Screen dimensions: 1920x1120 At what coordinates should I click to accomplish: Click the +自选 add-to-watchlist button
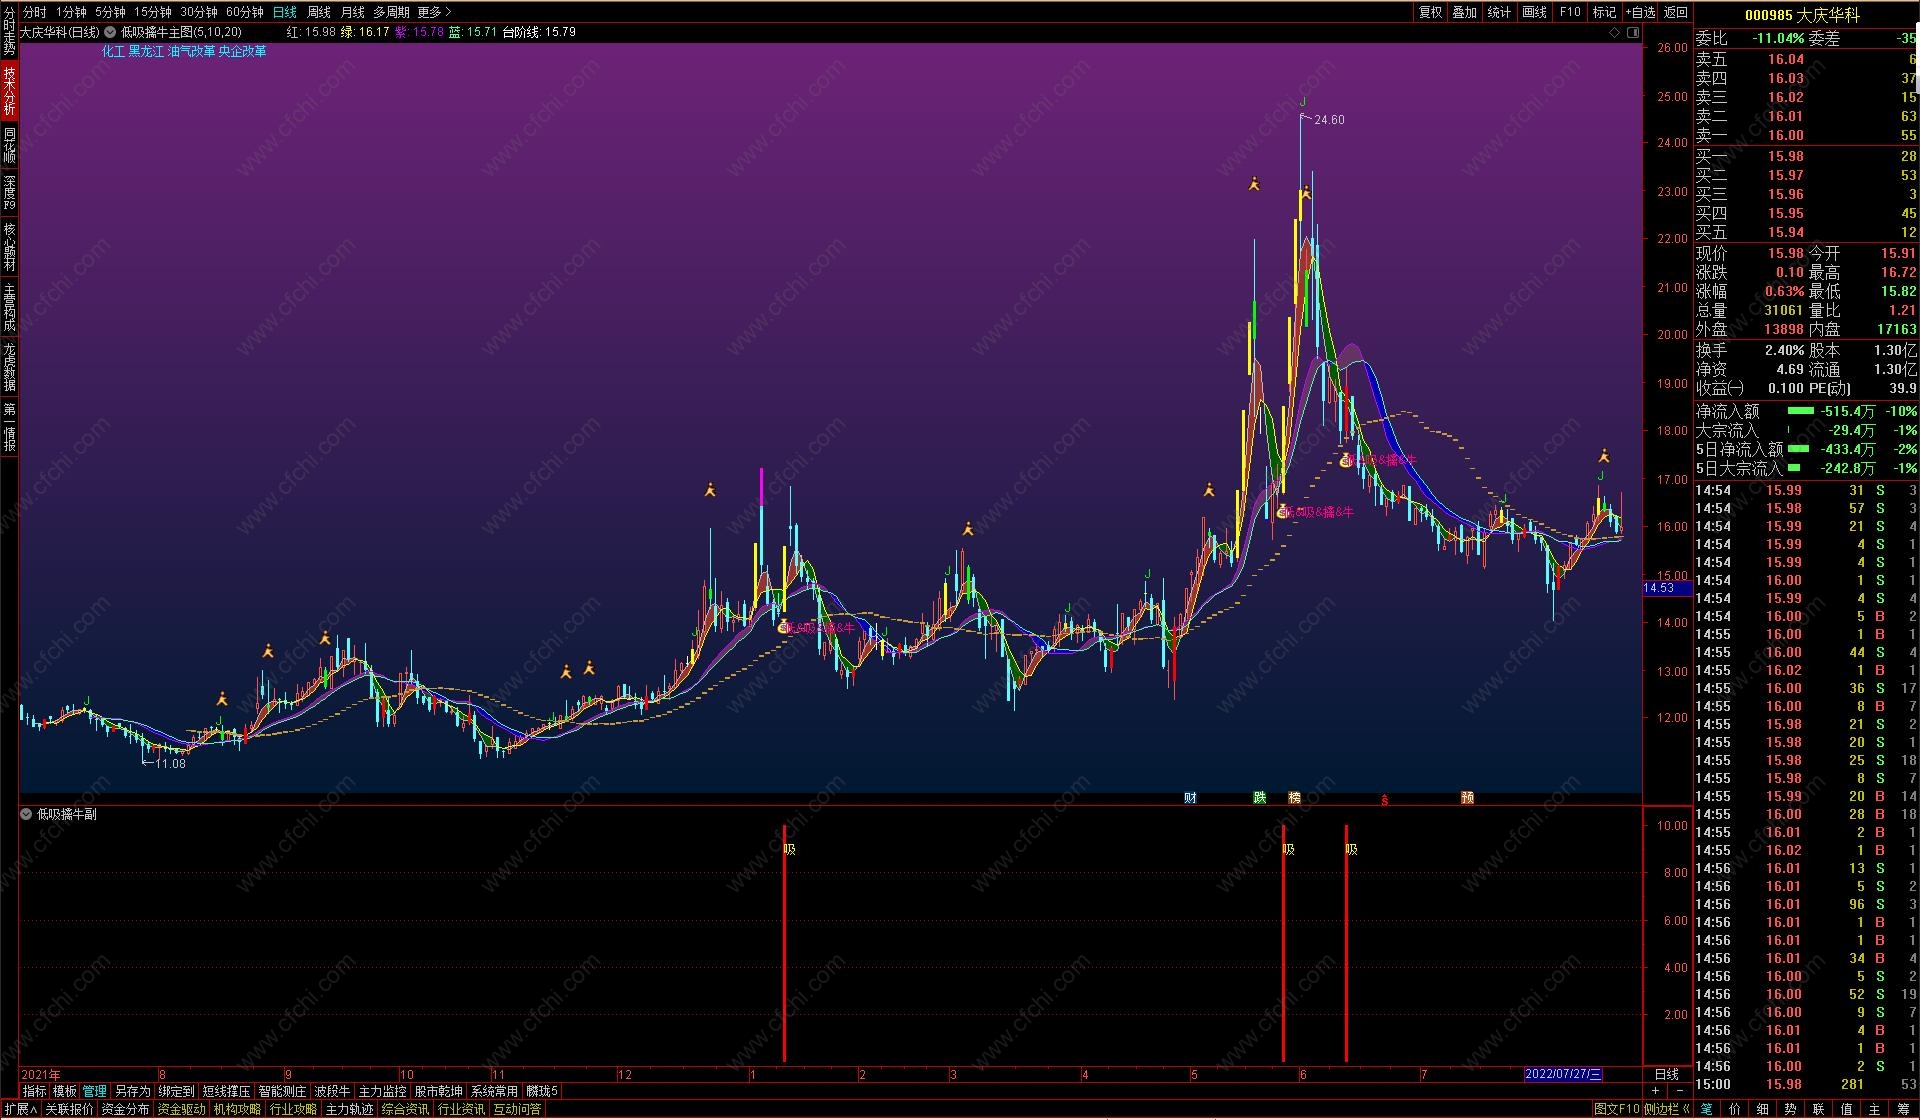(1640, 12)
